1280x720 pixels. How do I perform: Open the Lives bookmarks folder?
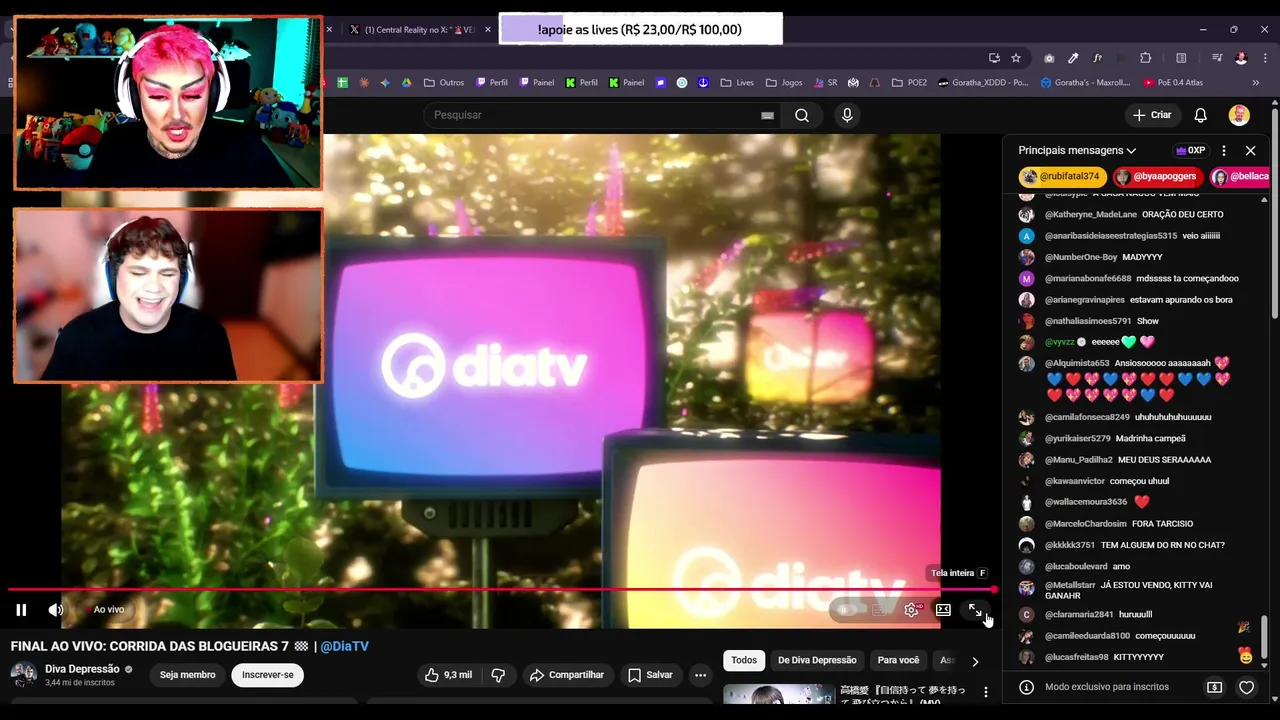click(737, 83)
